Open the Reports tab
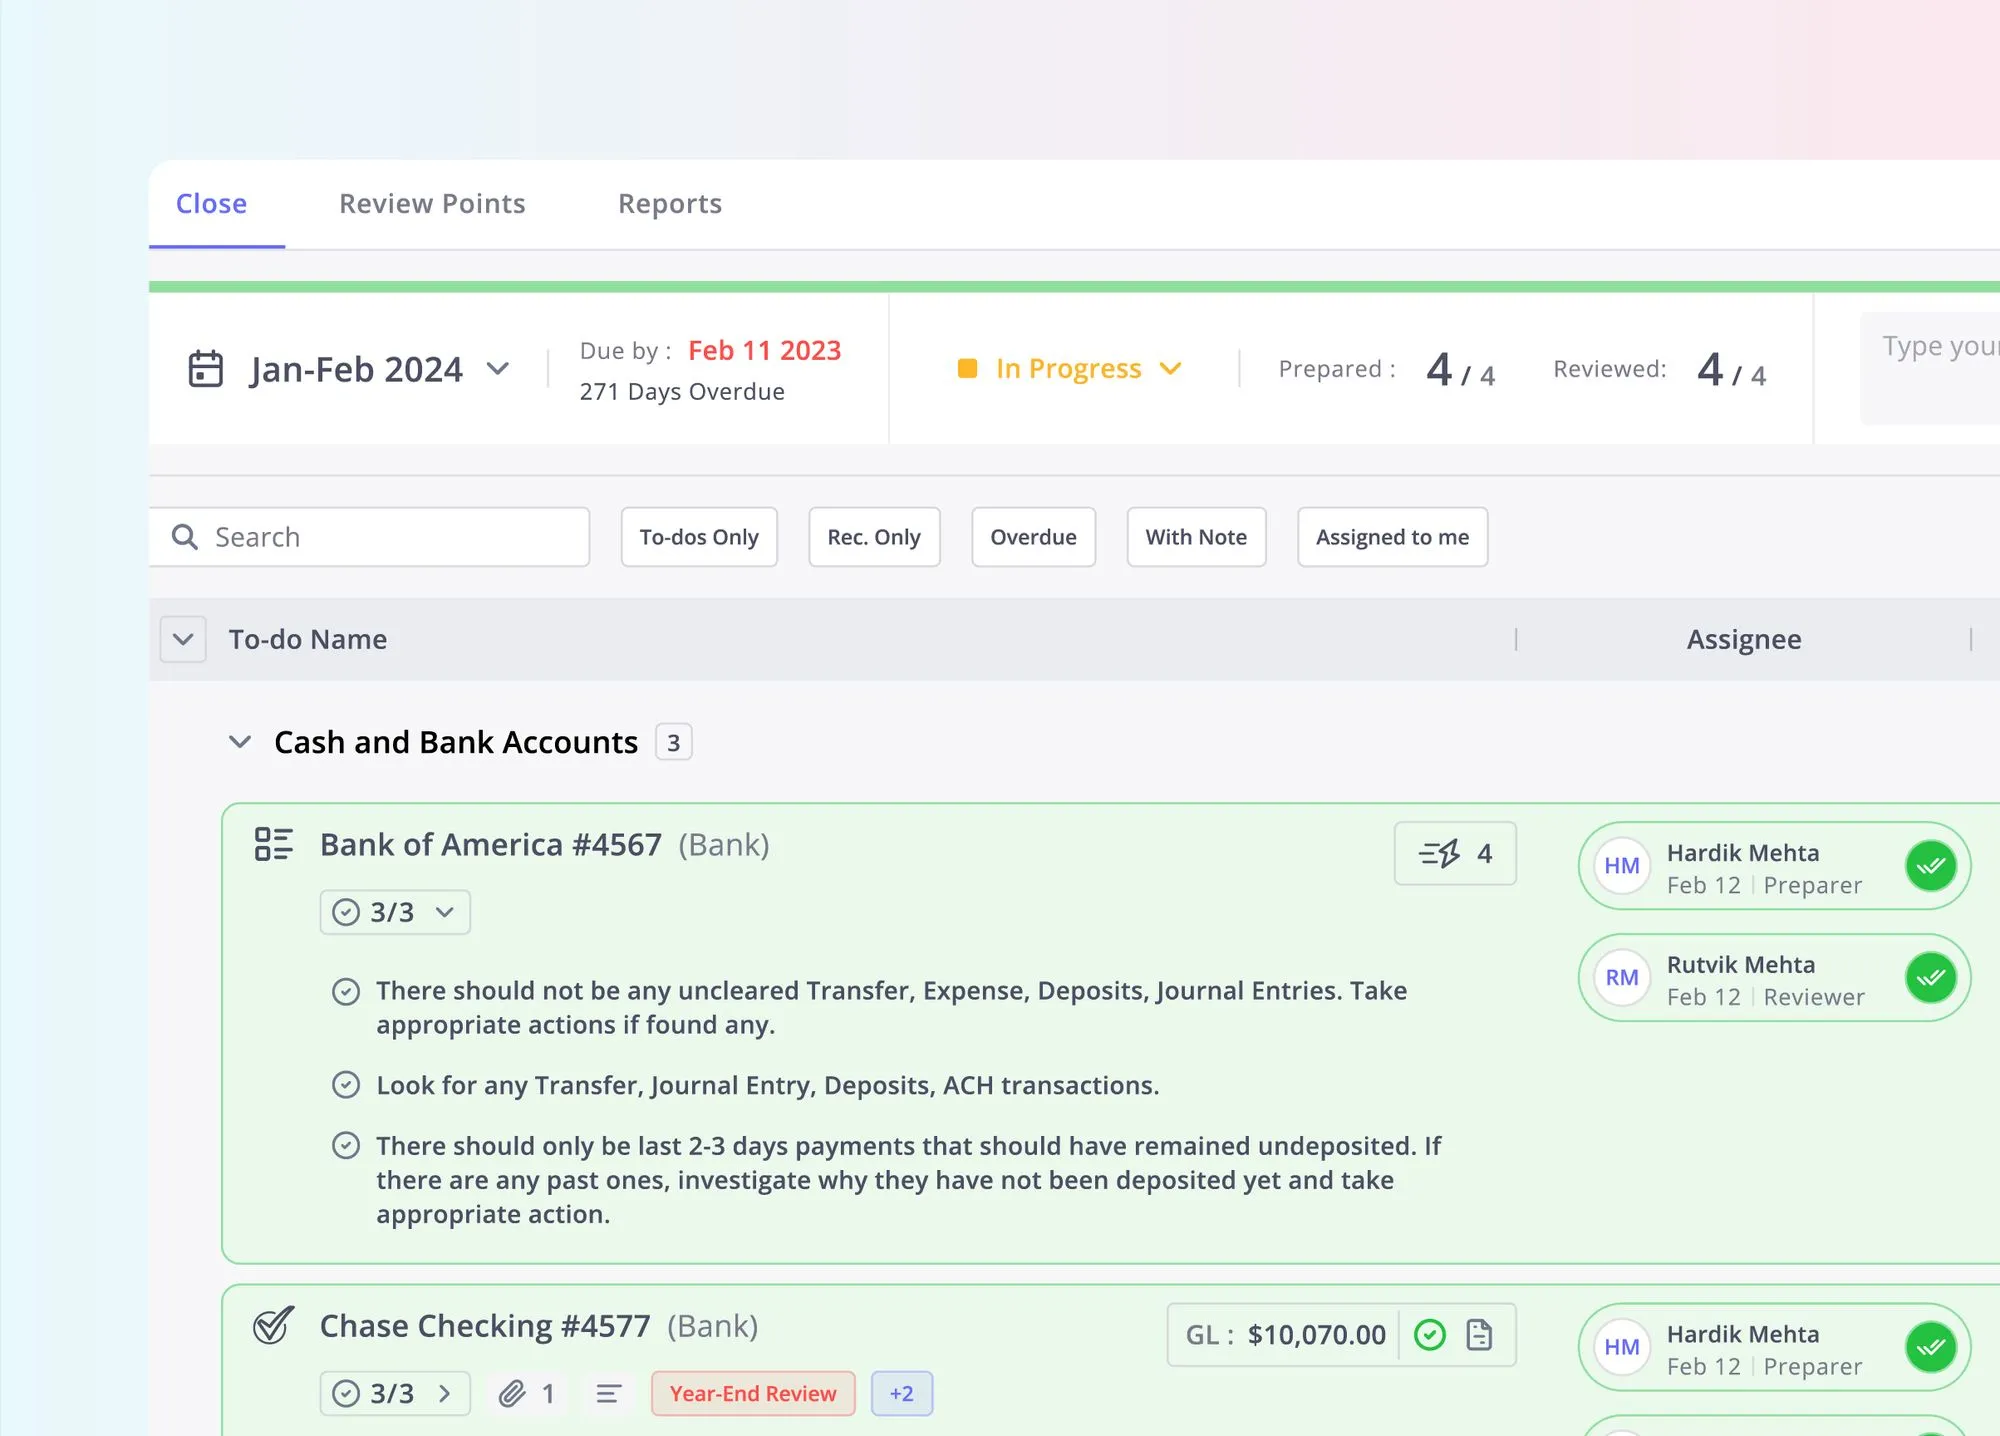 point(669,204)
